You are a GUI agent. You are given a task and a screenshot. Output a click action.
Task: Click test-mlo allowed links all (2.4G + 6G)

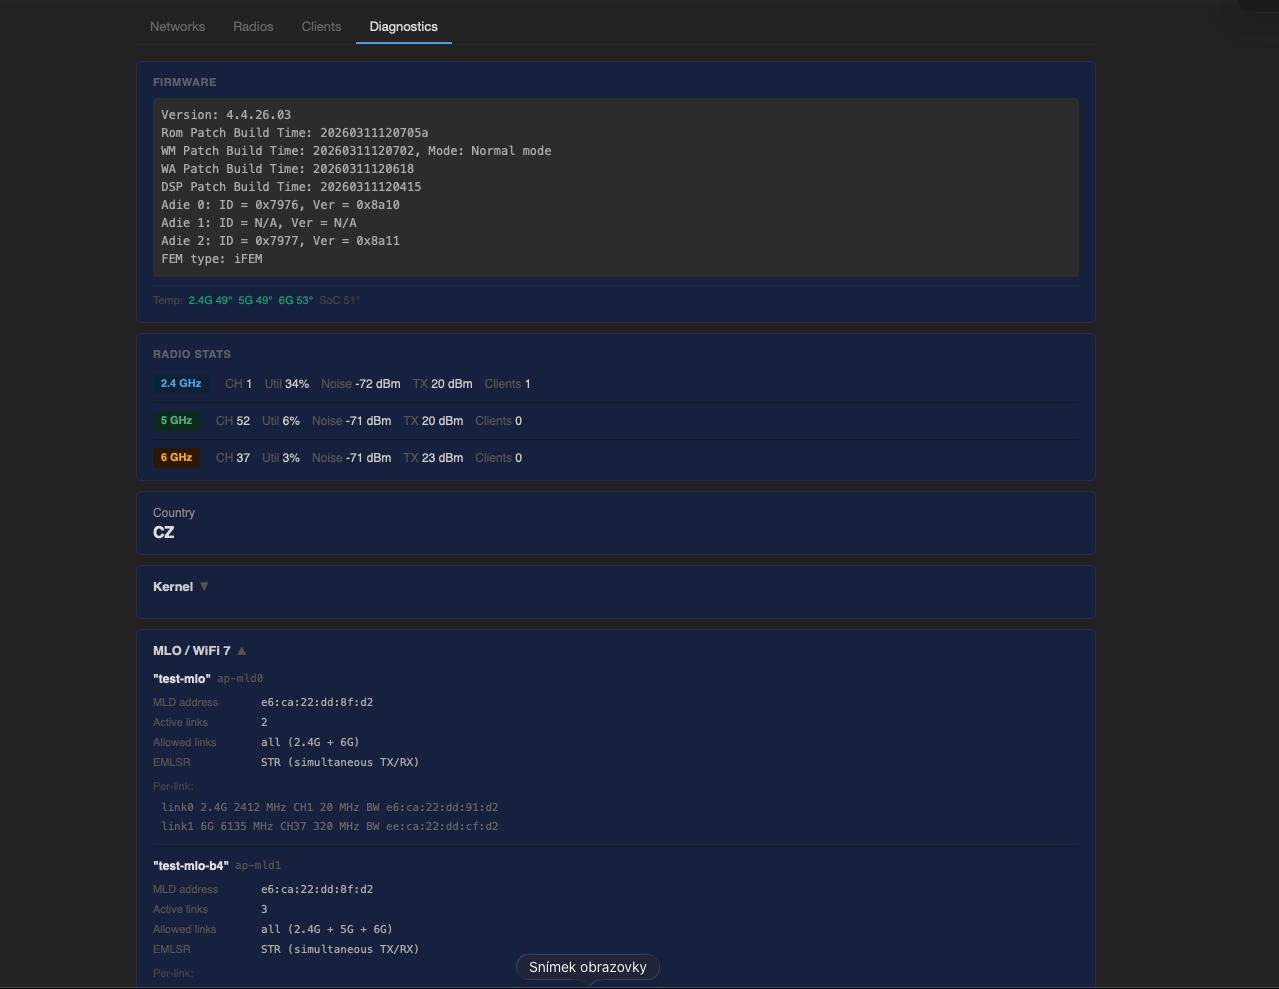coord(310,742)
